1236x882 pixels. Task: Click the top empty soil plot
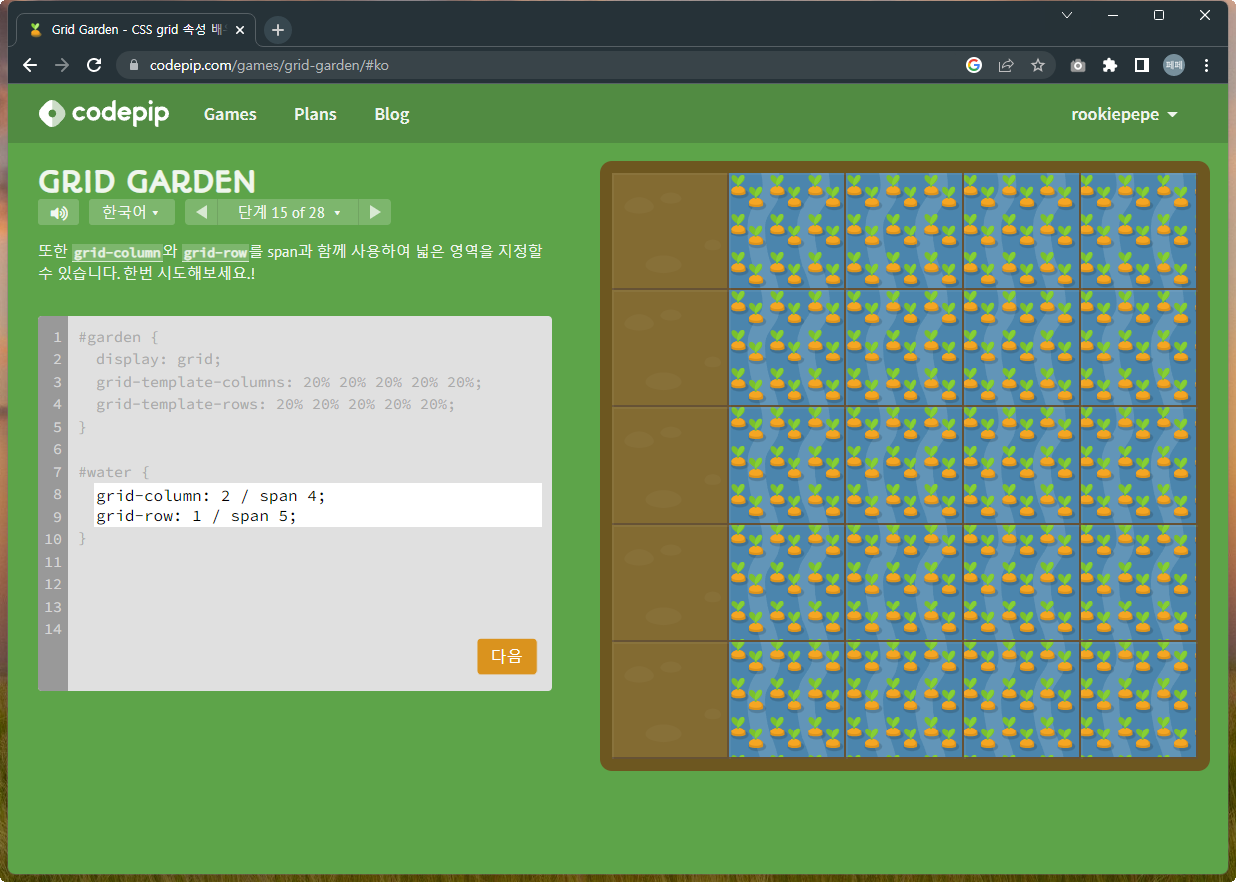pos(669,231)
